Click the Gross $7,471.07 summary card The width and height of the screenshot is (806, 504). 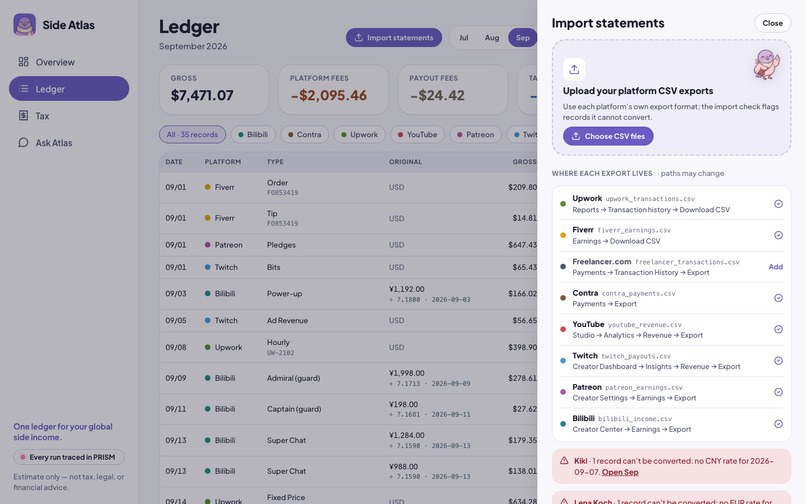214,89
